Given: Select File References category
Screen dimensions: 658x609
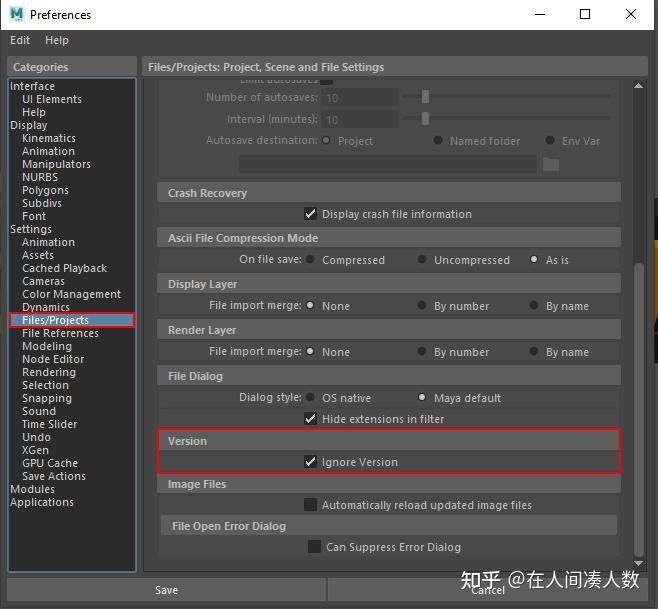Looking at the screenshot, I should 60,333.
